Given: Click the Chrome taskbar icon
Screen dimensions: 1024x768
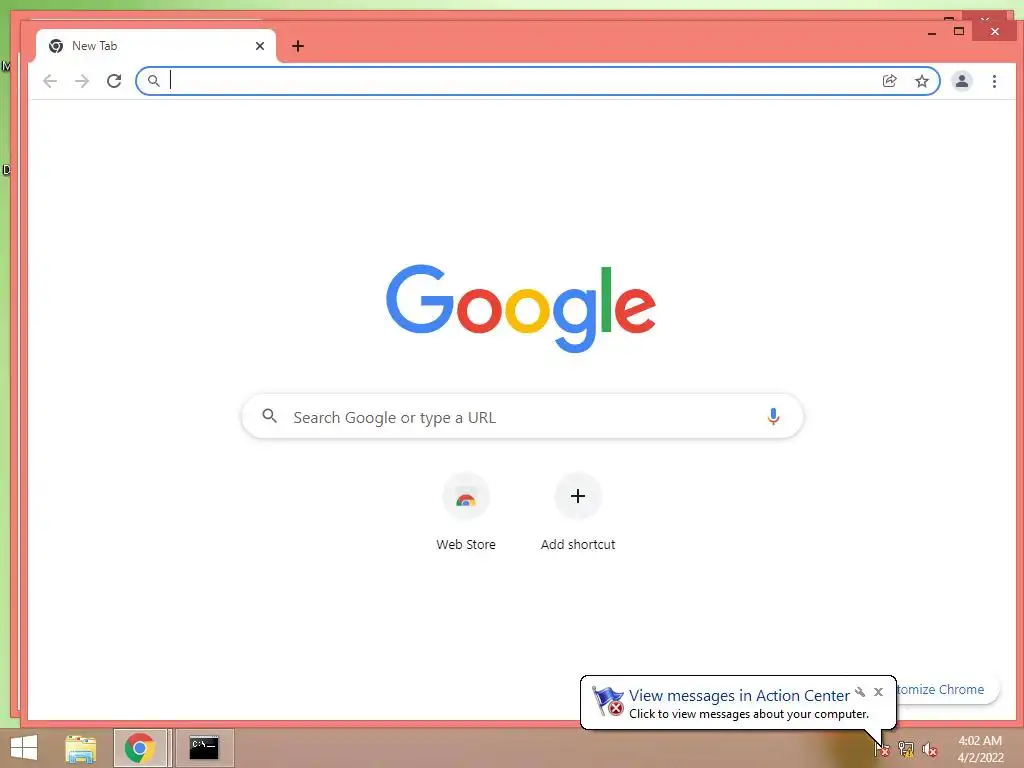Looking at the screenshot, I should [140, 748].
